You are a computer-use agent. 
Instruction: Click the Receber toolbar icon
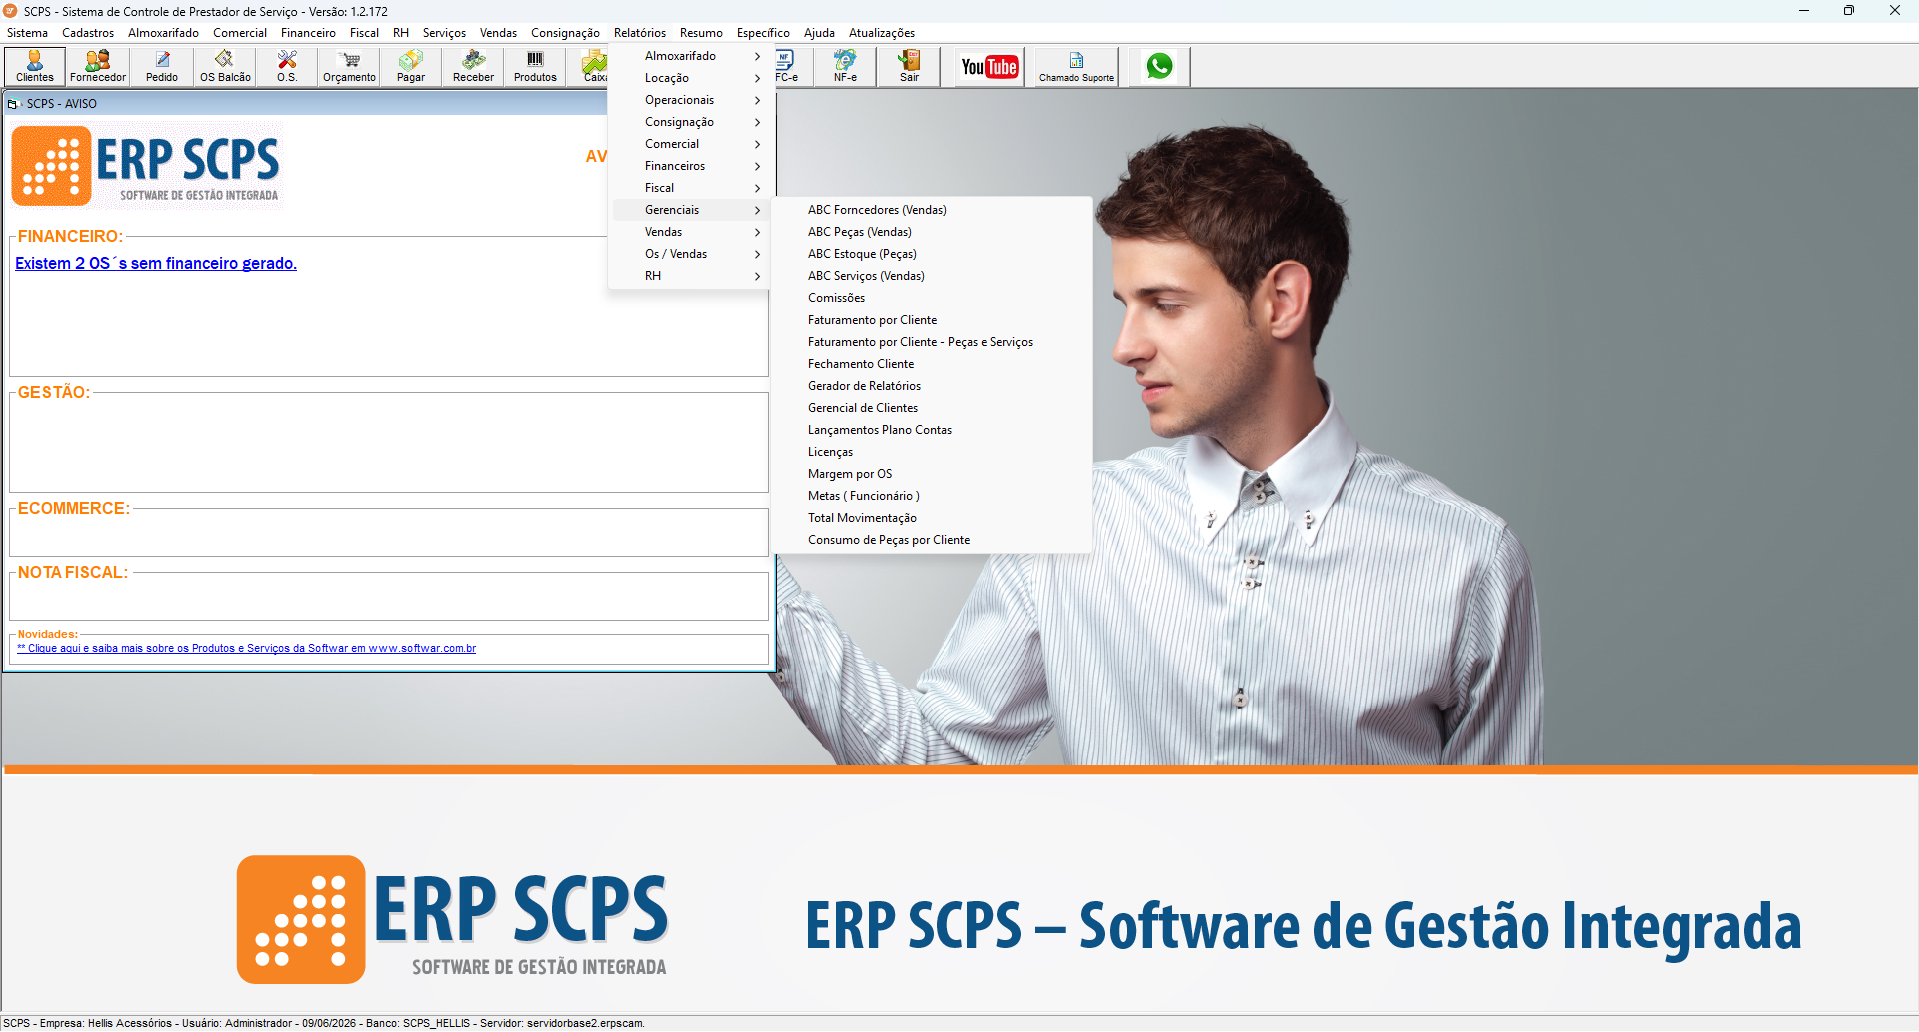point(473,66)
